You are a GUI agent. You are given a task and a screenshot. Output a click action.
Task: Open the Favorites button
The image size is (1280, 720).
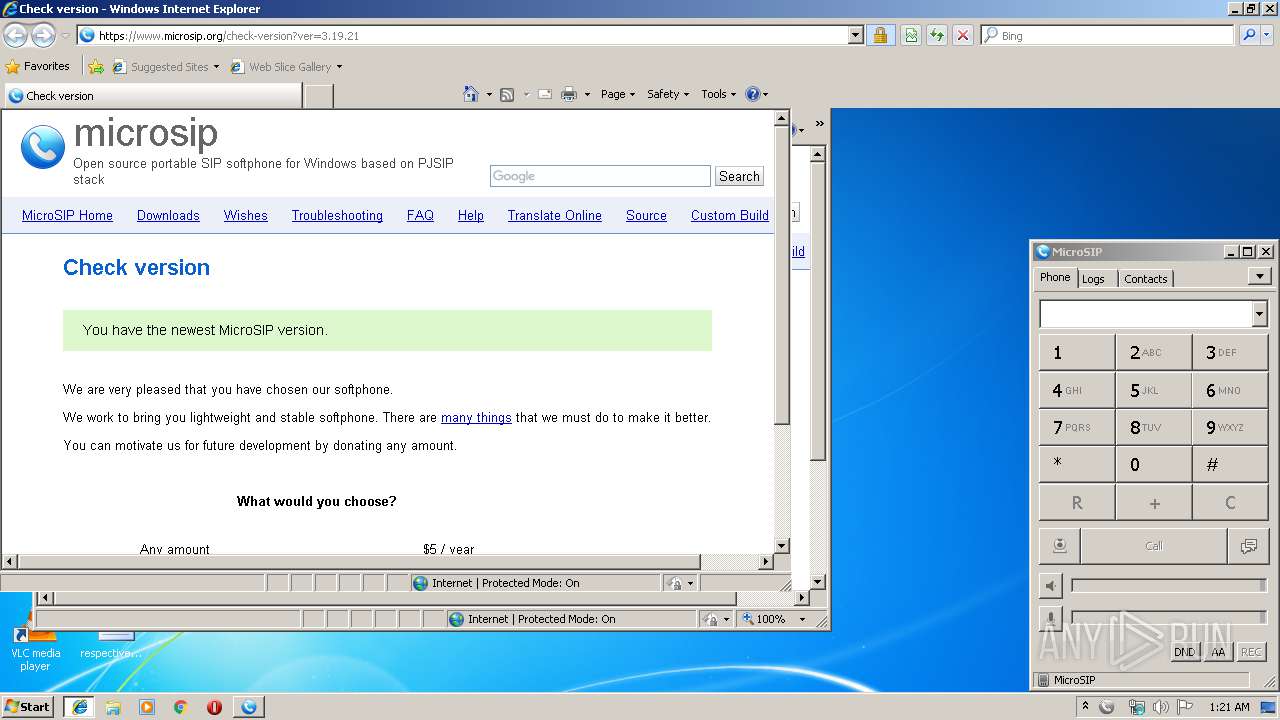(x=38, y=67)
